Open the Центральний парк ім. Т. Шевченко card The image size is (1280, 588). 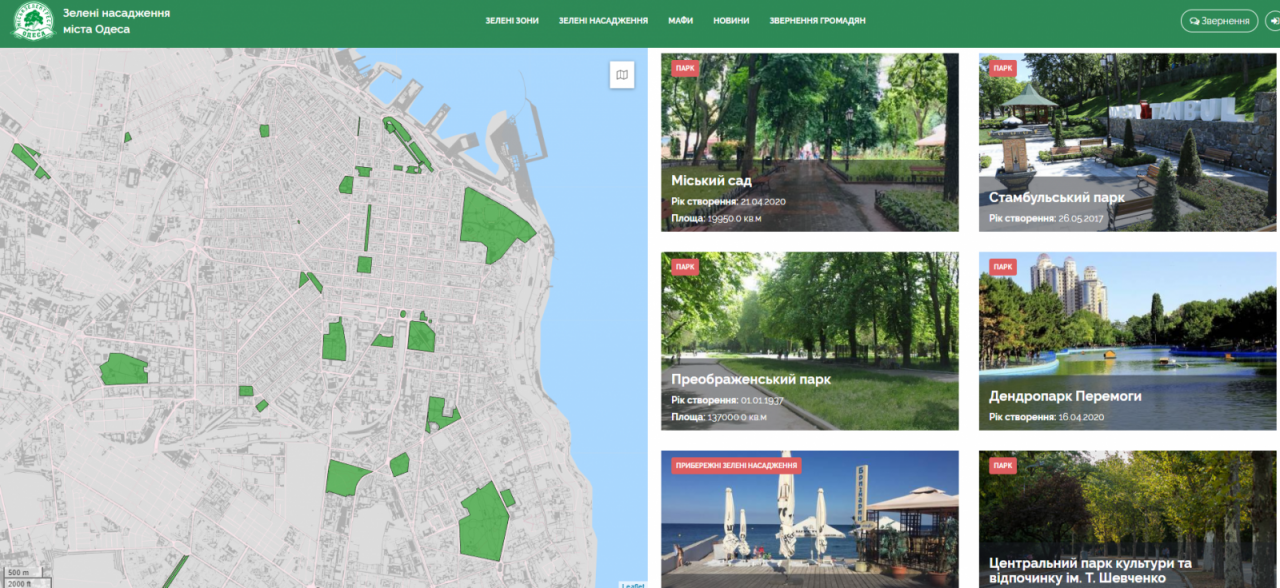[x=1127, y=520]
